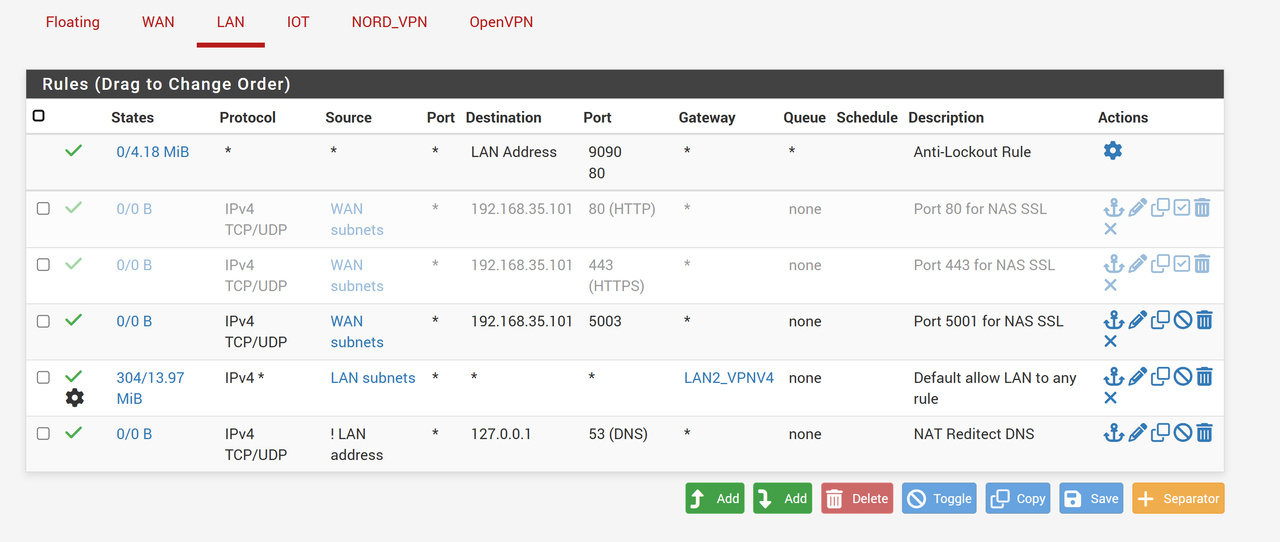This screenshot has height=542, width=1280.
Task: Disable the Port 5001 for NAS SSL rule
Action: [1182, 320]
